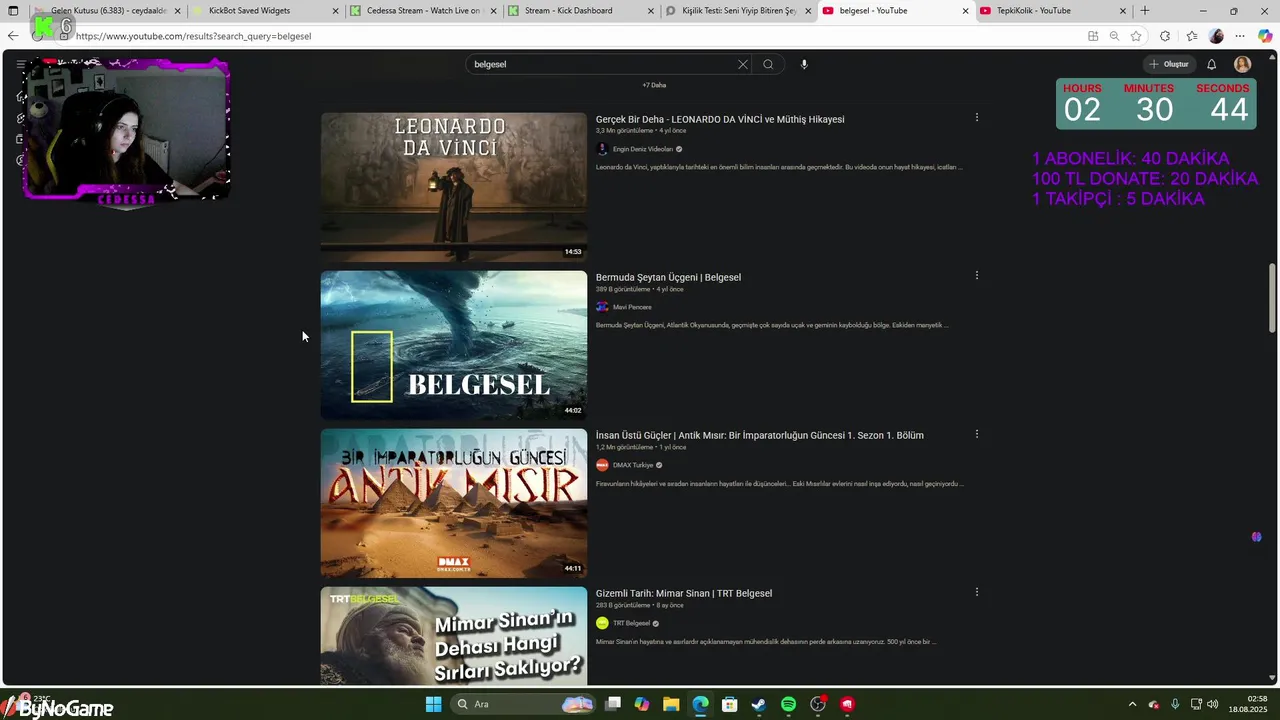Screen dimensions: 1280x720
Task: Visit DMAX Türkiye channel
Action: click(633, 465)
